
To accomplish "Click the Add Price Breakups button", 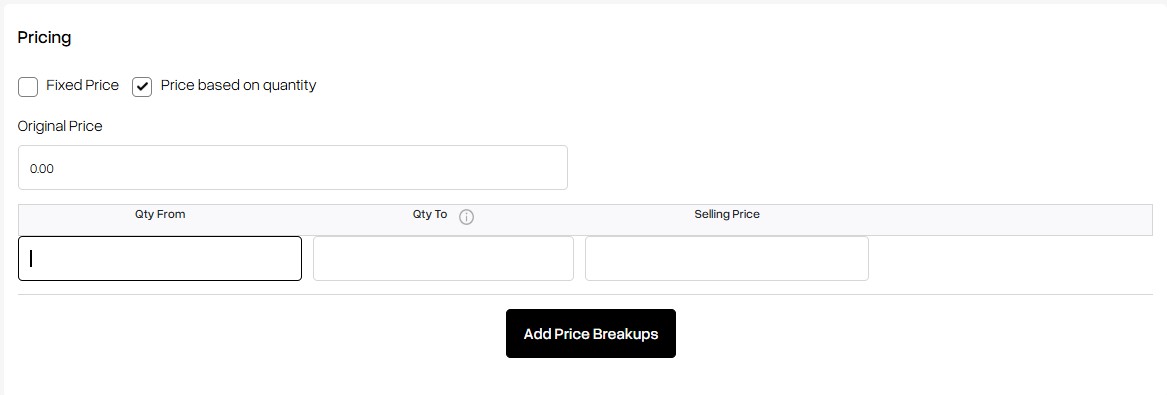I will point(591,333).
